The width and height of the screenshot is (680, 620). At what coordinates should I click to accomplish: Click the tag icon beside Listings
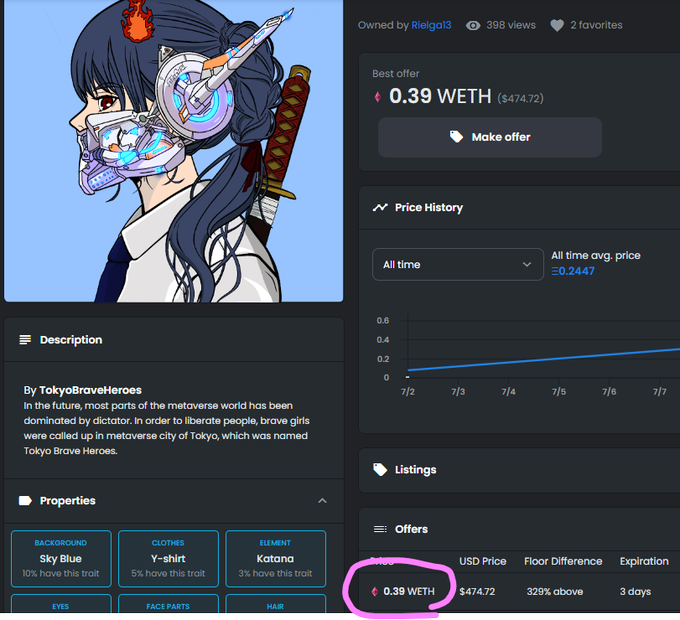[380, 470]
